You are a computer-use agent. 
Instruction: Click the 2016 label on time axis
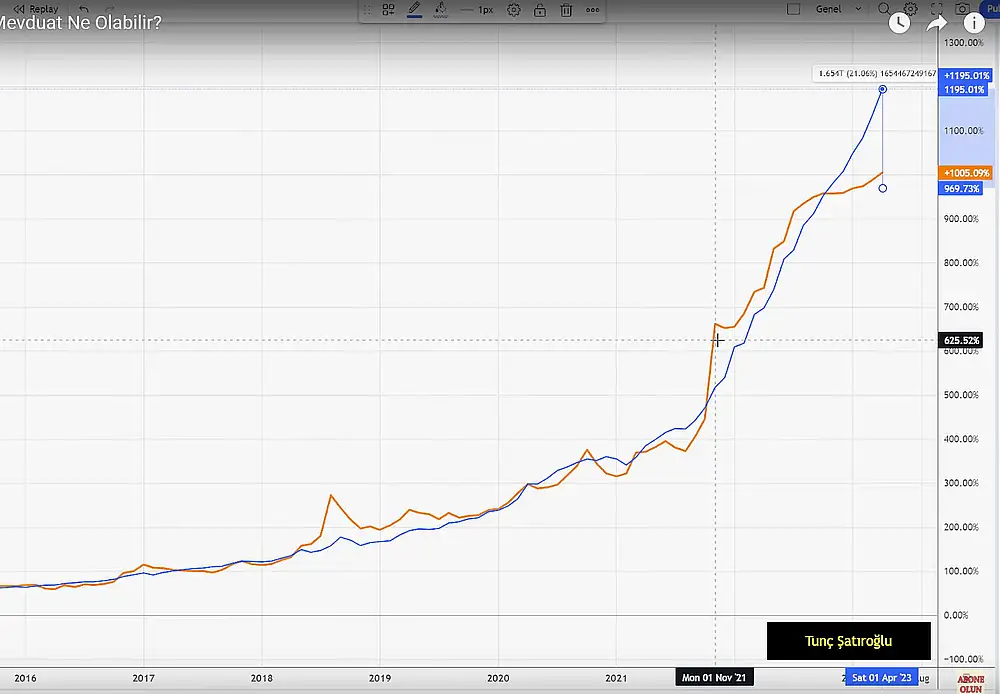[26, 678]
